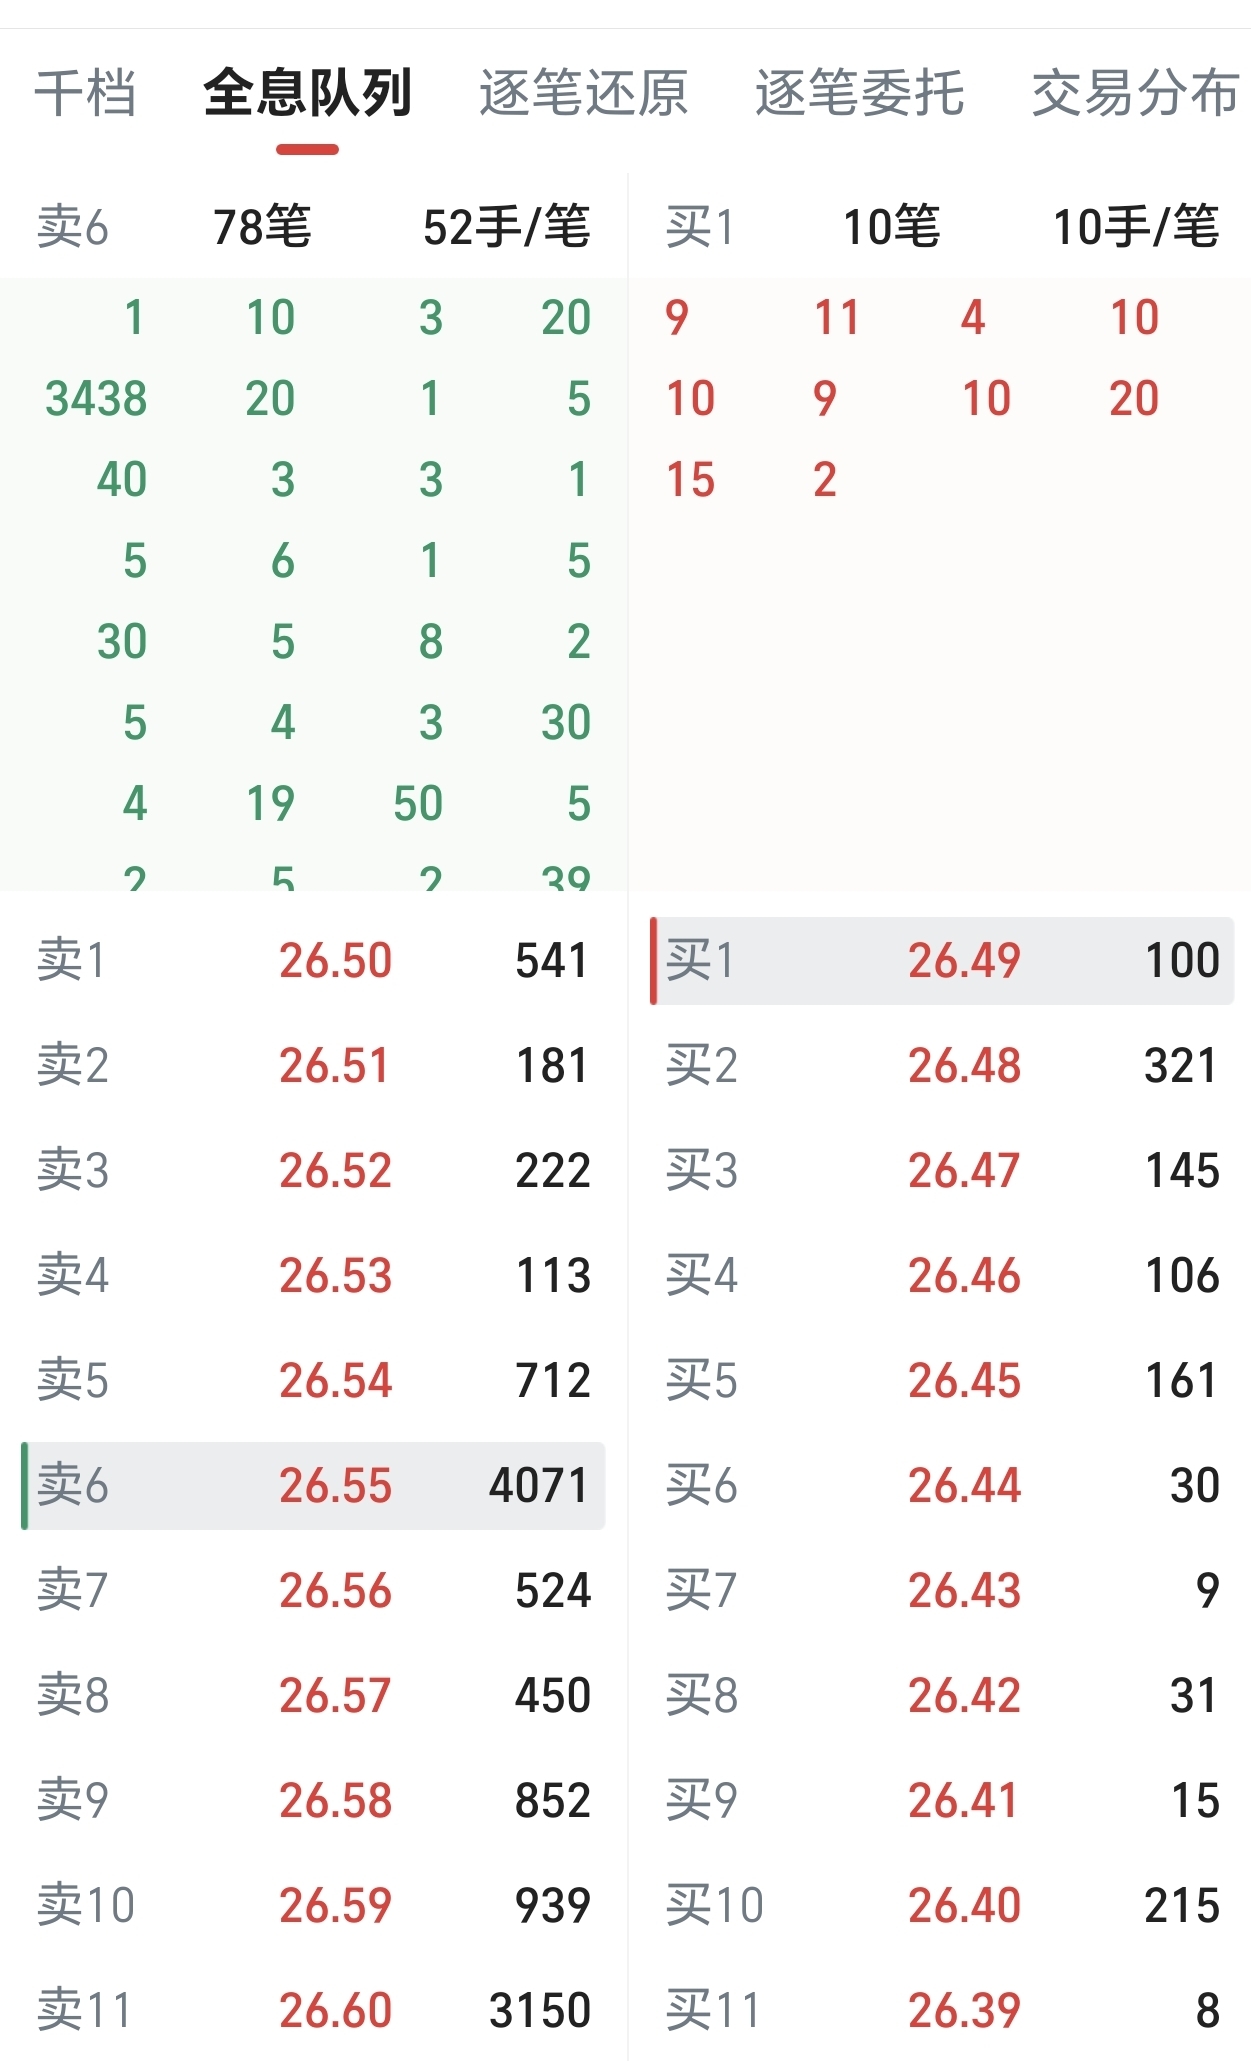This screenshot has width=1251, height=2061.
Task: Select the highlighted 卖6 row at 26.55
Action: pyautogui.click(x=313, y=1485)
